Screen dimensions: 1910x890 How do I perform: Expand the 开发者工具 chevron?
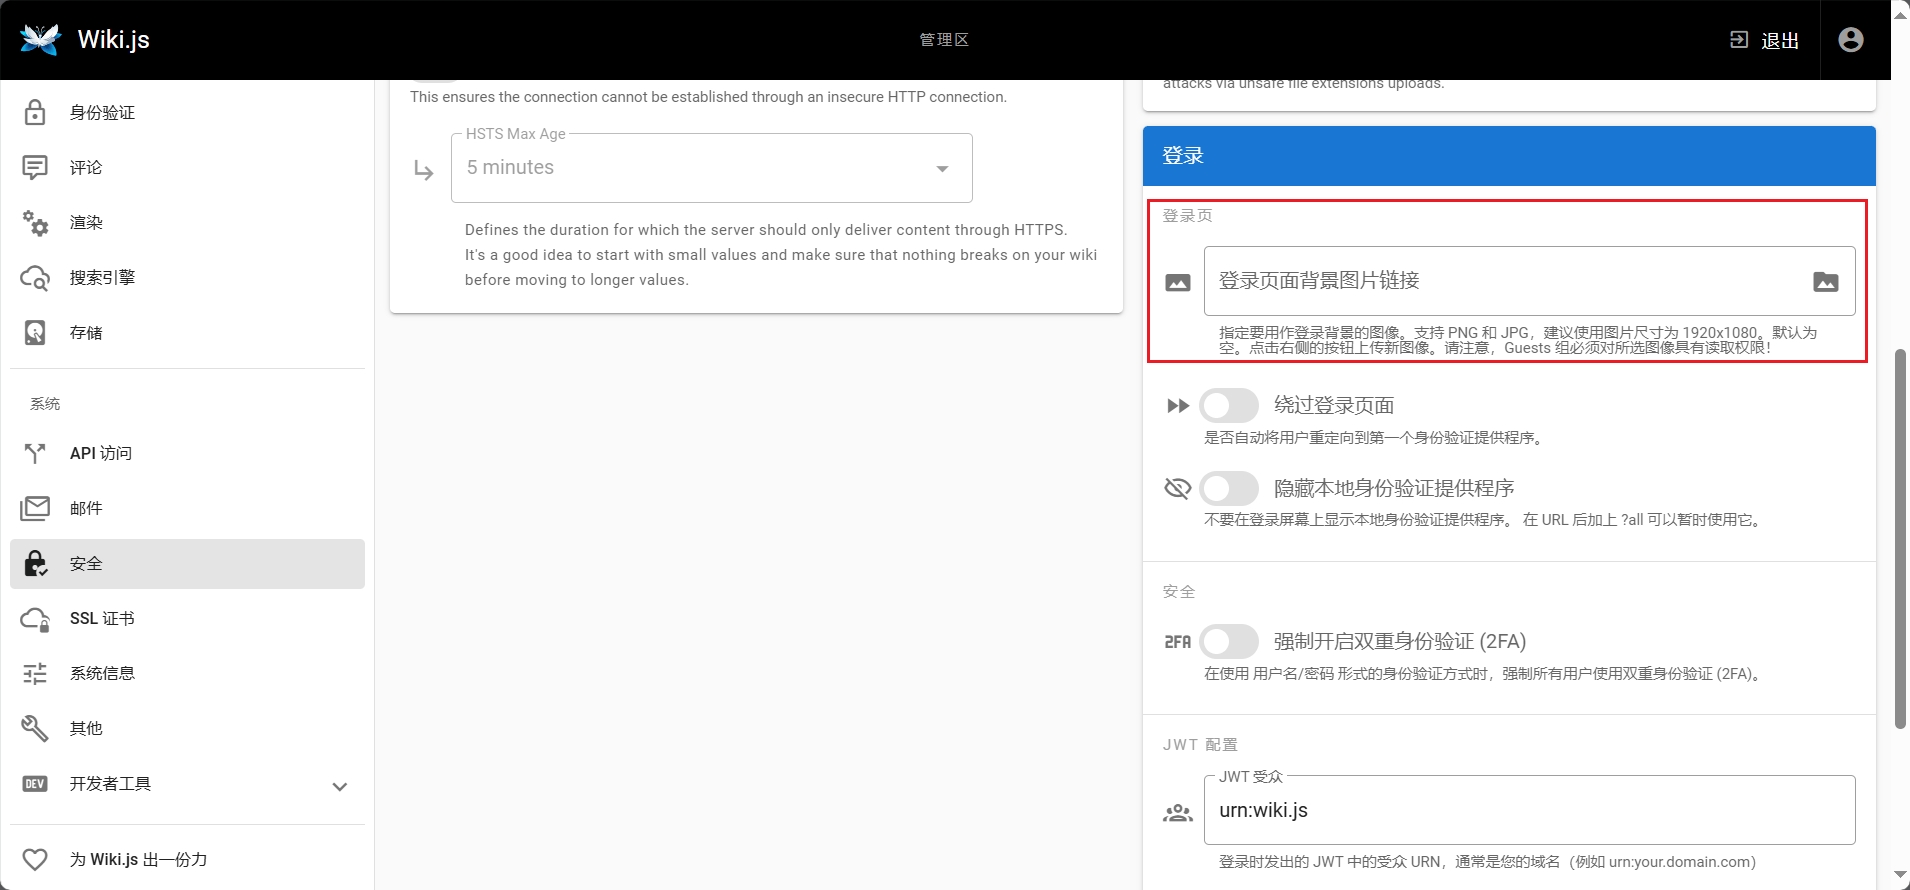click(x=340, y=786)
